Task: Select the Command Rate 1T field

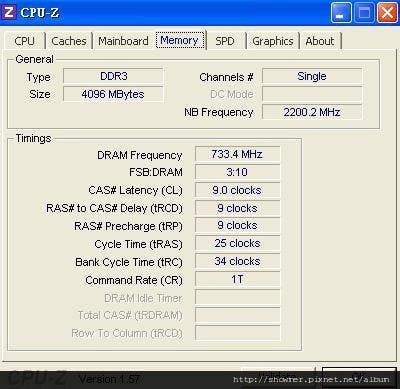Action: [237, 279]
